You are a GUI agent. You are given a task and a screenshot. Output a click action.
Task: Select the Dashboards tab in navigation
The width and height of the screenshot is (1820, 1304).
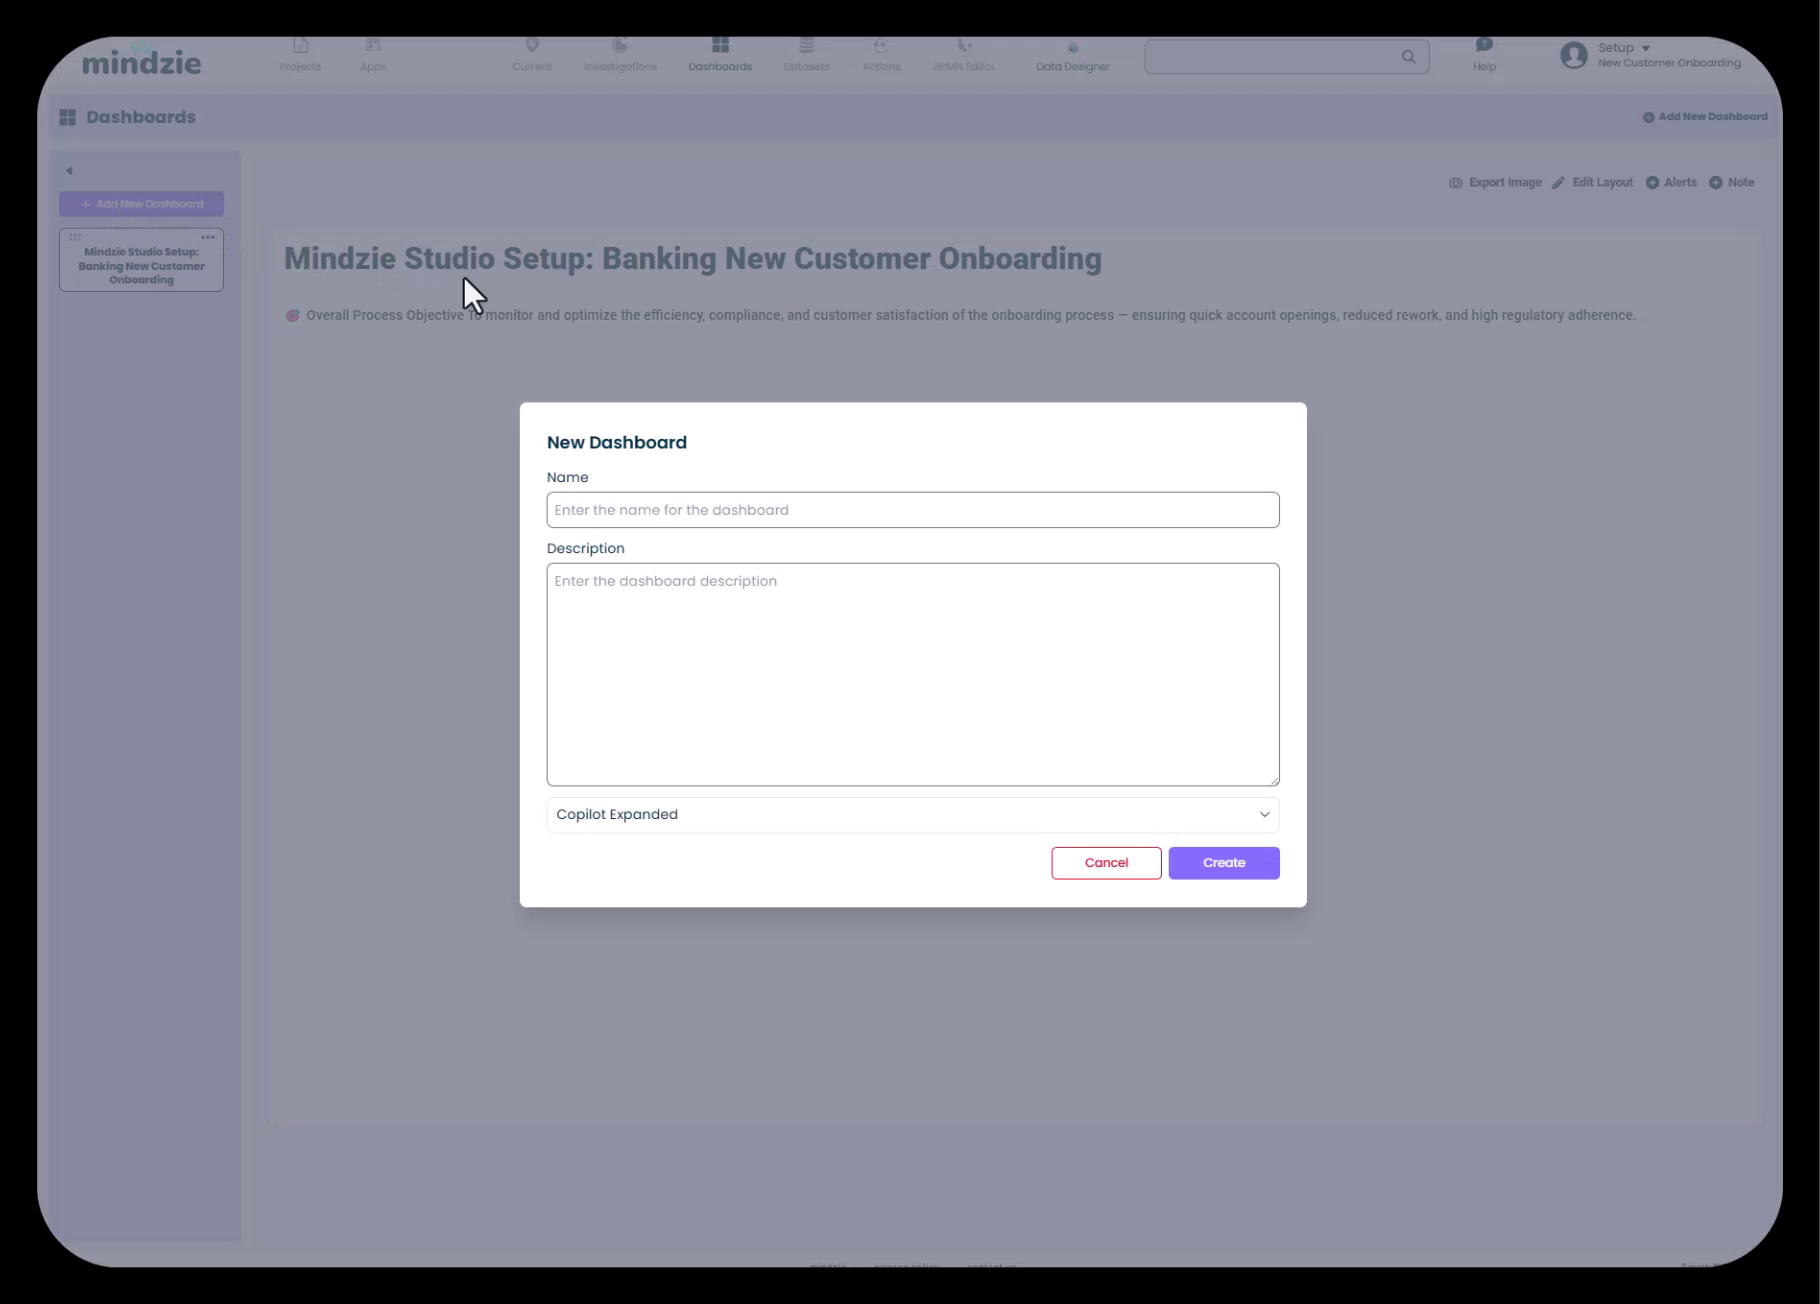[720, 54]
